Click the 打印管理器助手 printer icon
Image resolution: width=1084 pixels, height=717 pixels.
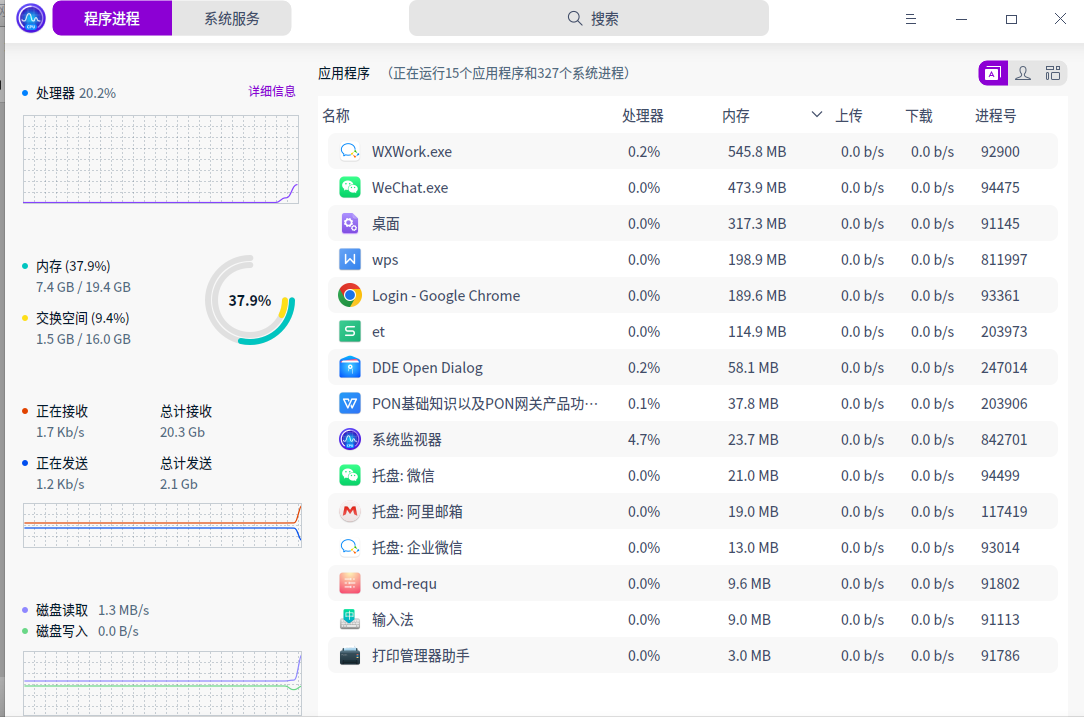350,656
